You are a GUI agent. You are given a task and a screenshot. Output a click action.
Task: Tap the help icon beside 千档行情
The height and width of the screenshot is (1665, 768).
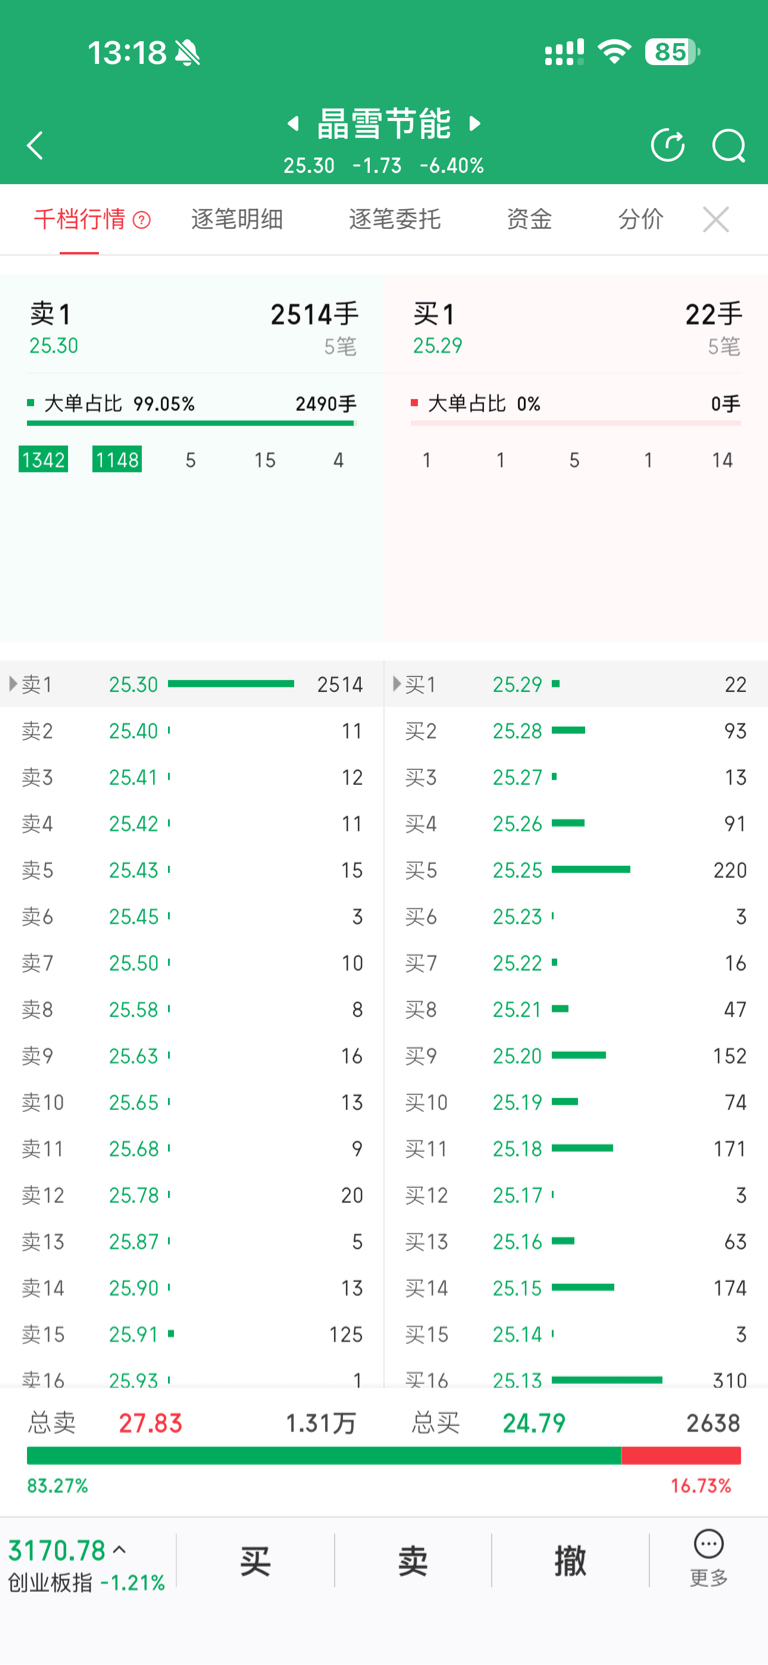pyautogui.click(x=142, y=220)
